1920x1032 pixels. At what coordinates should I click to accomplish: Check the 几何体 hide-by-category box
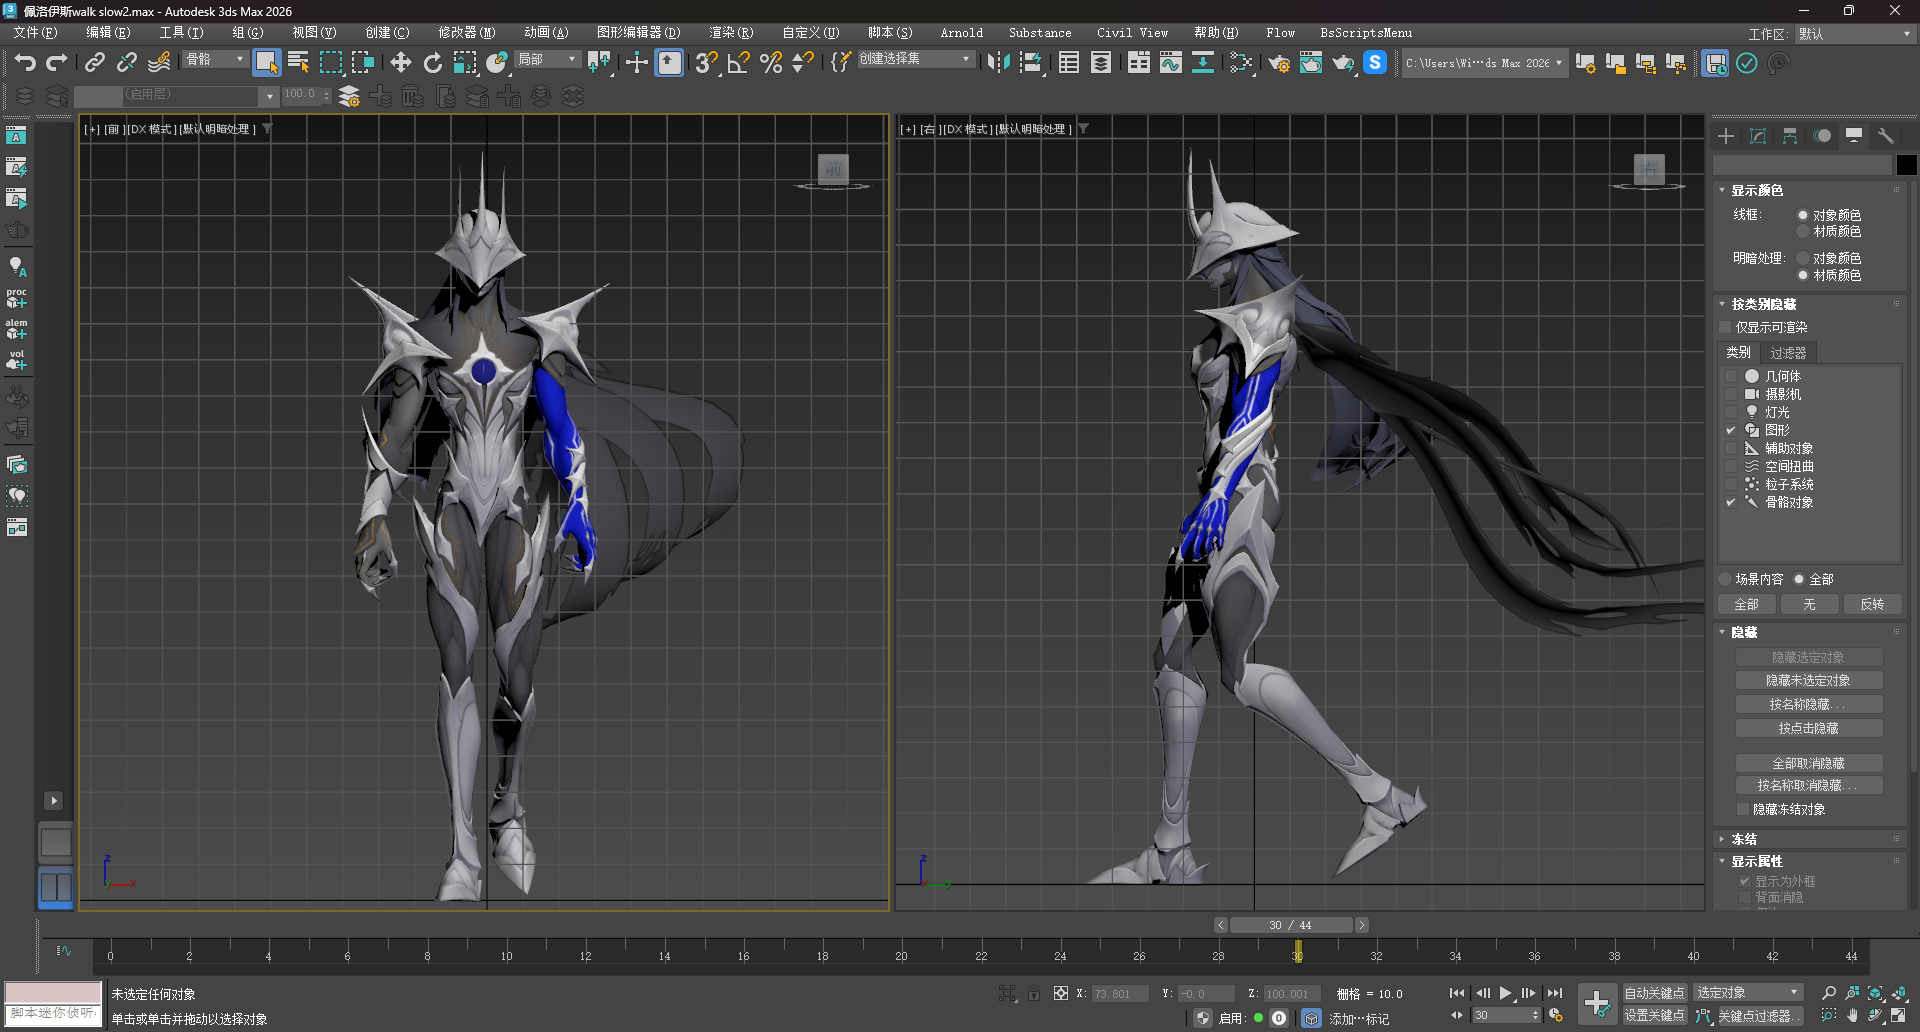click(1731, 376)
